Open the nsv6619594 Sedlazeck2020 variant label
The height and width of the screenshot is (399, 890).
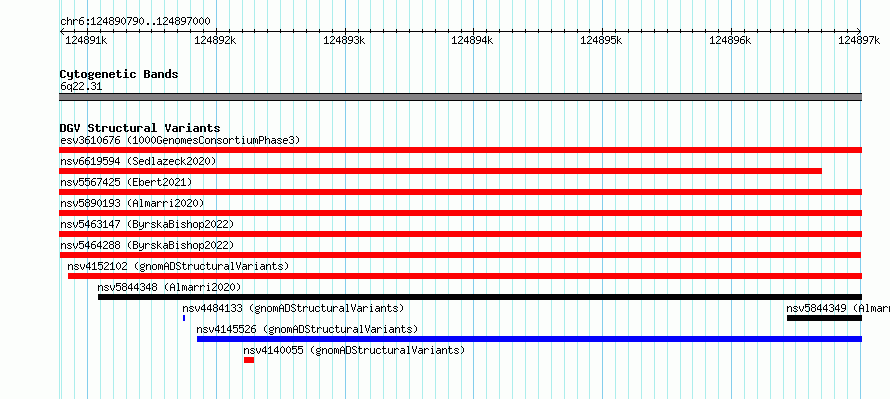point(138,161)
